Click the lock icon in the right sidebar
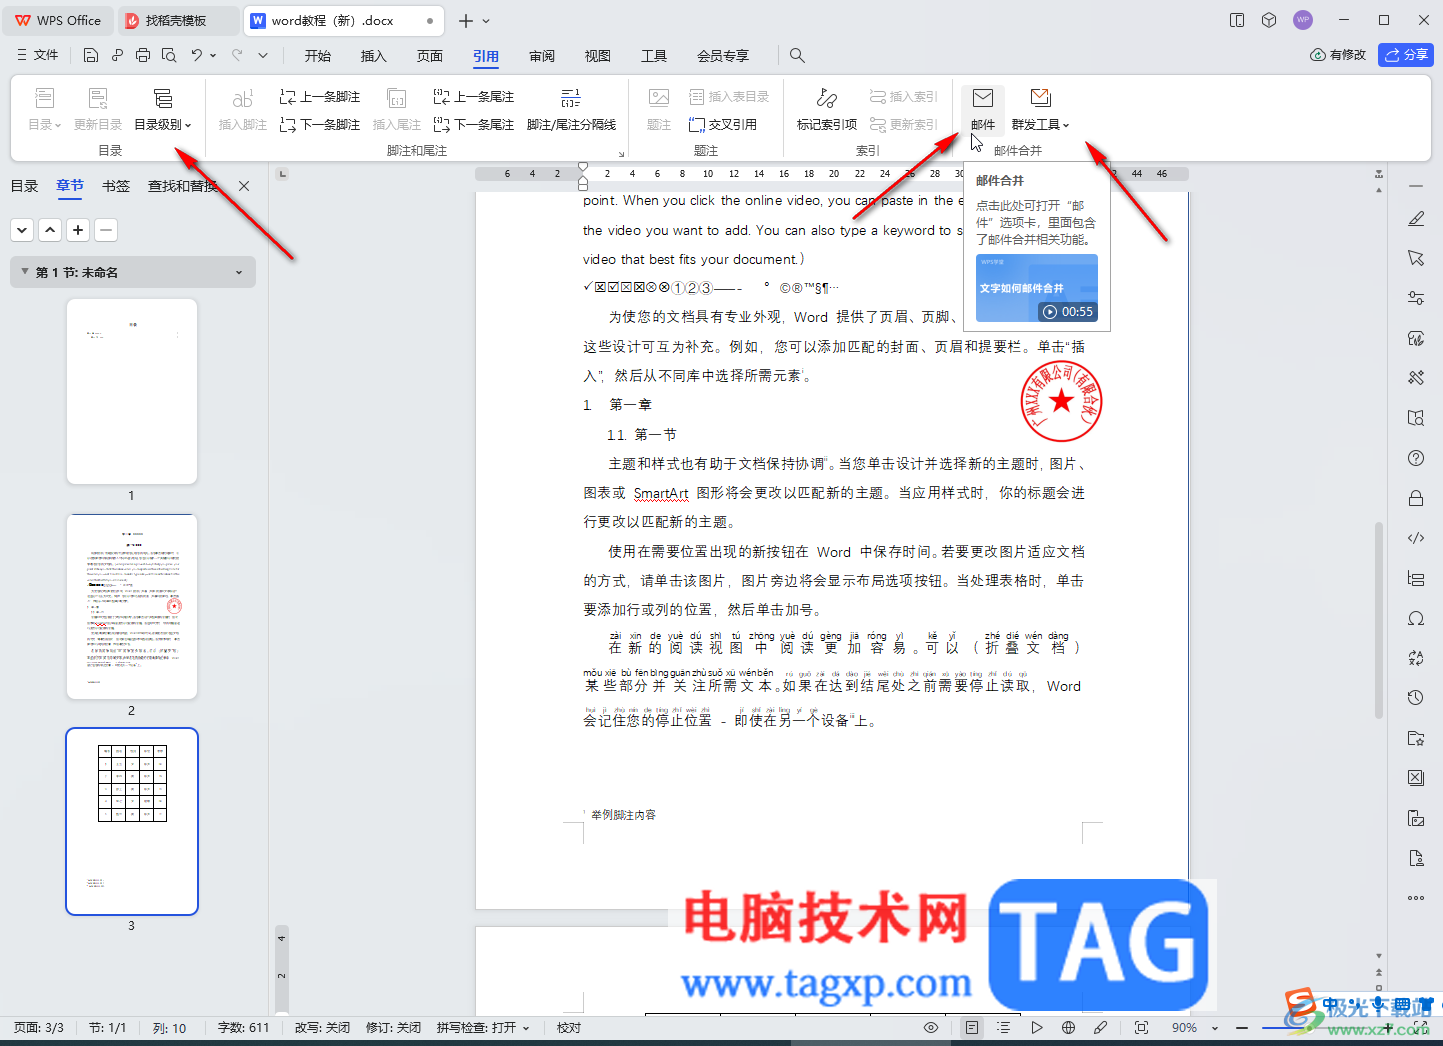Screen dimensions: 1443x1046 1416,498
